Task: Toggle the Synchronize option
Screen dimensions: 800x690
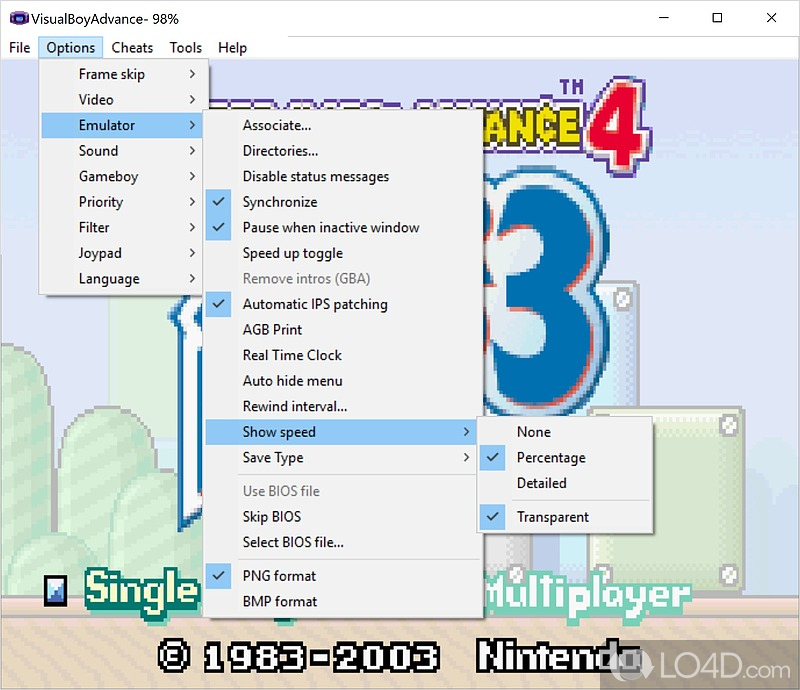Action: pyautogui.click(x=279, y=202)
